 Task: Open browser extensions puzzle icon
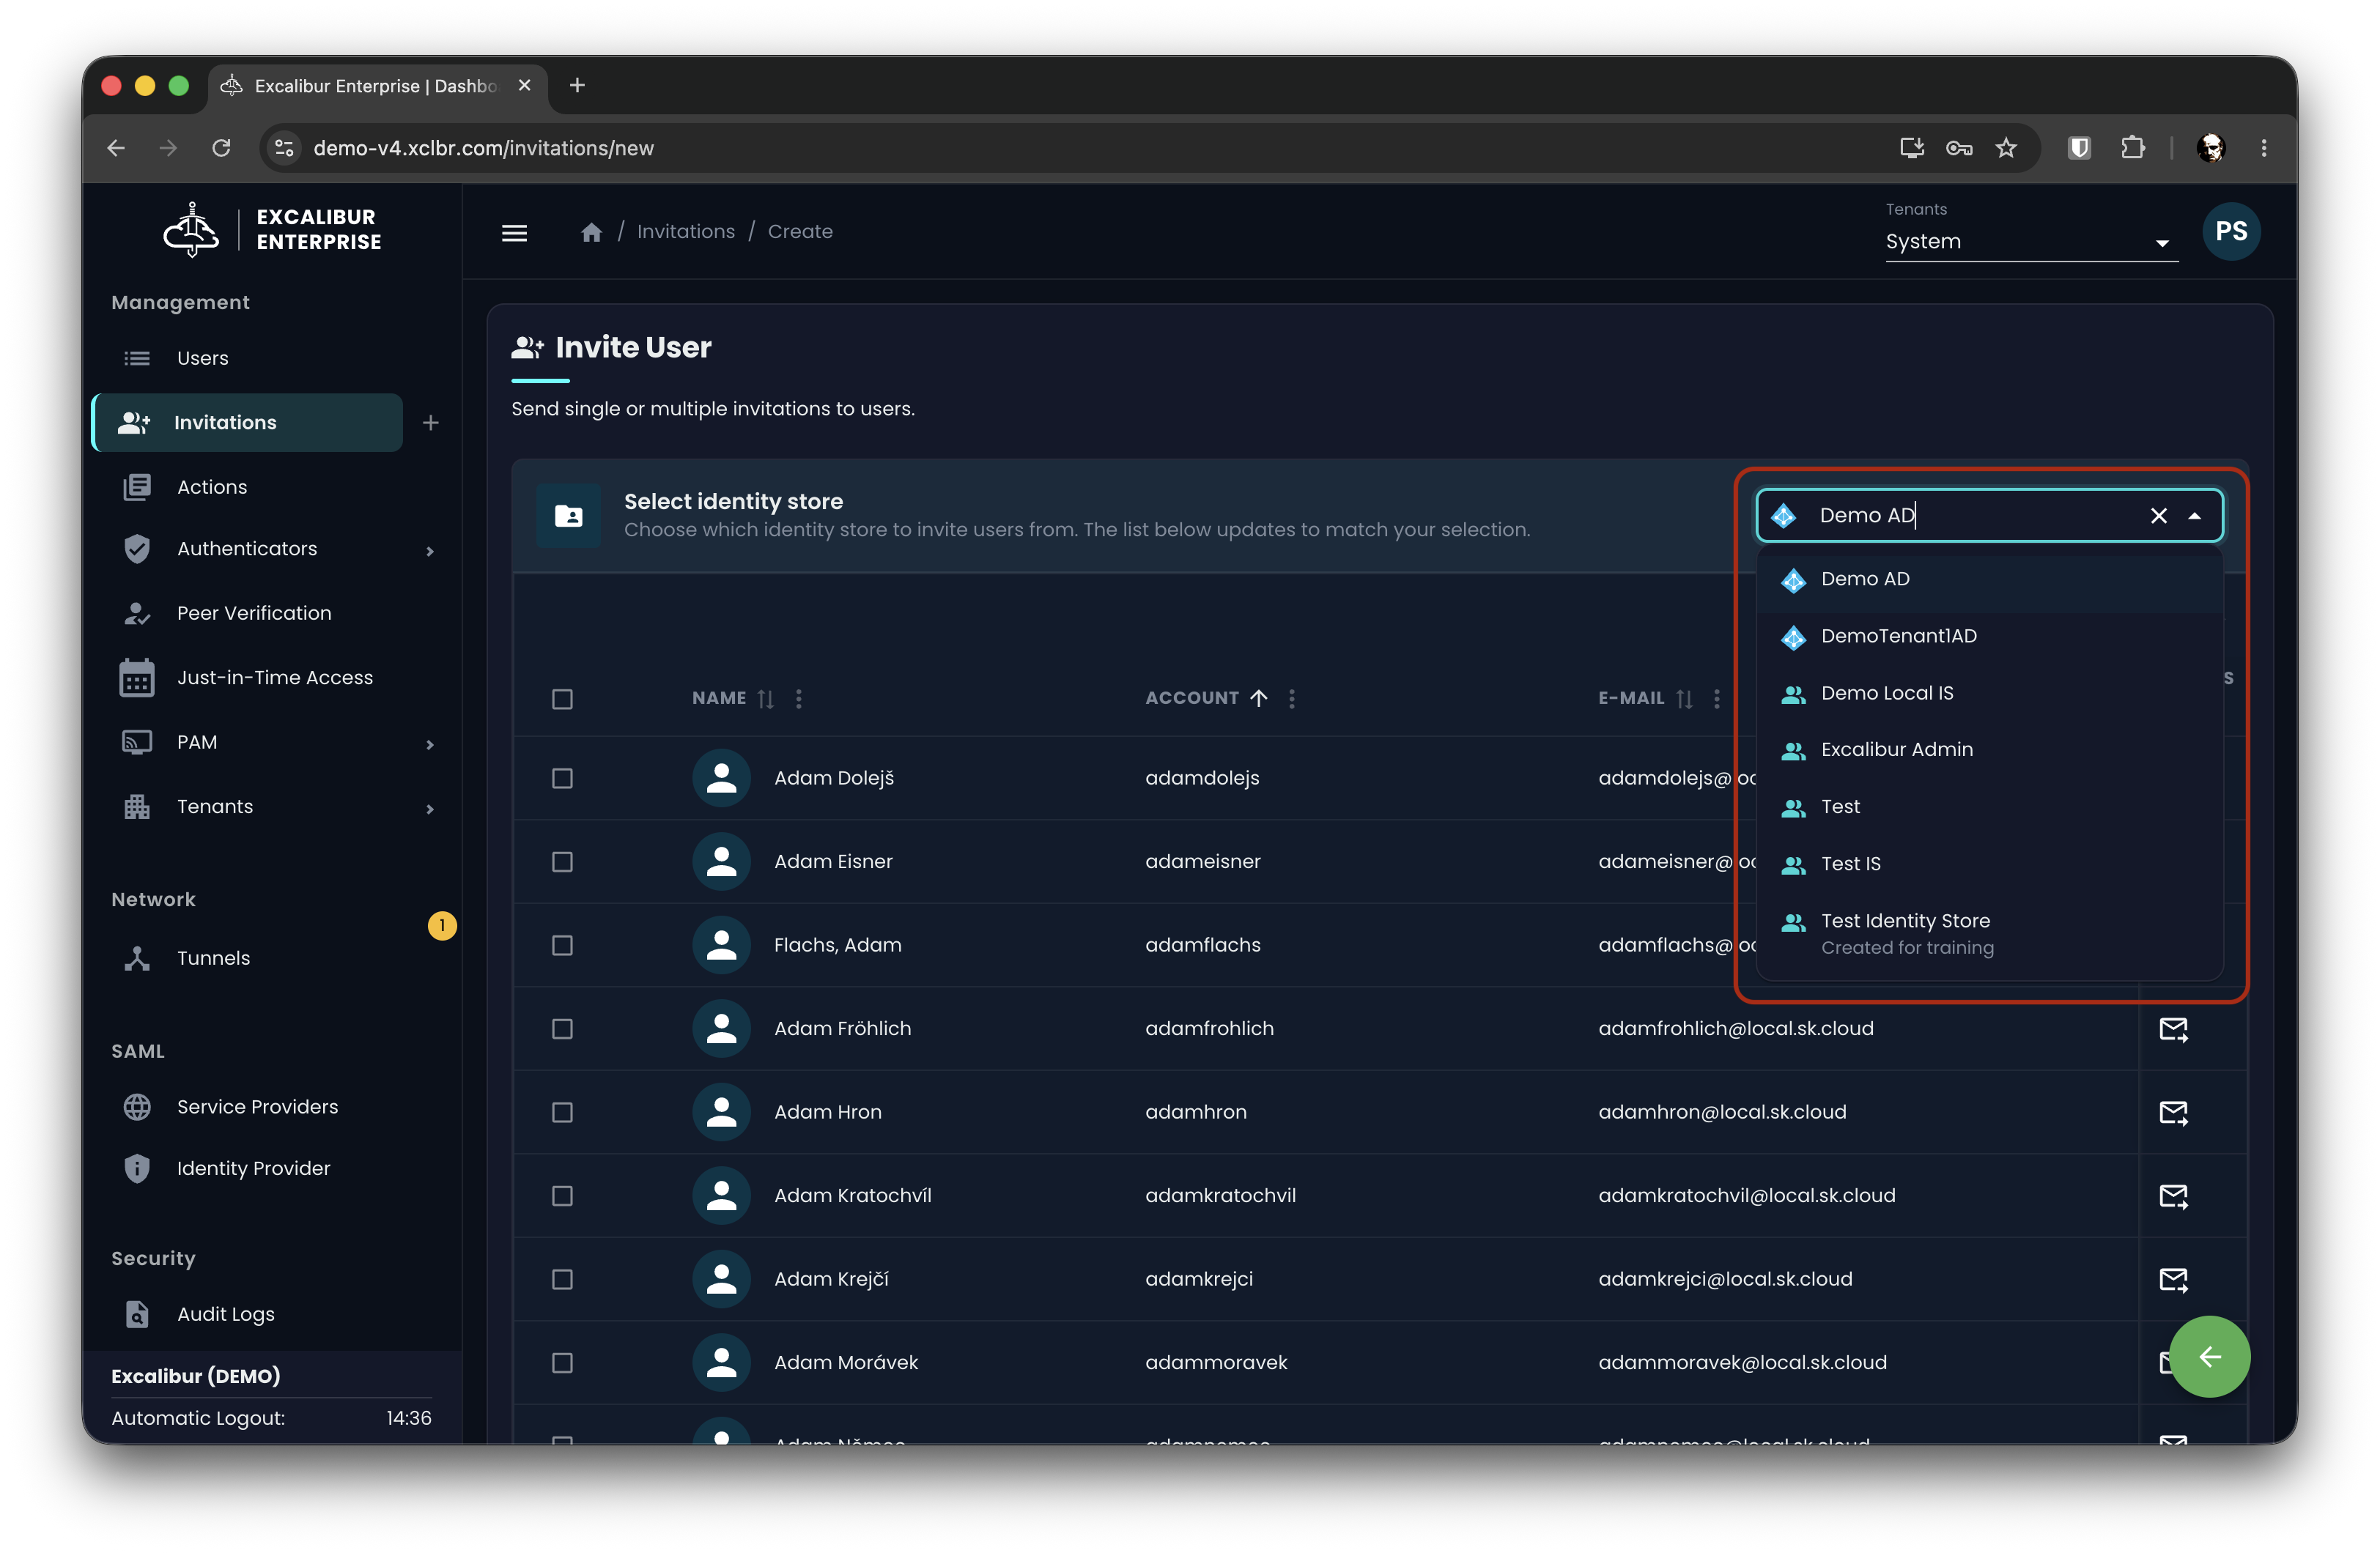point(2132,148)
